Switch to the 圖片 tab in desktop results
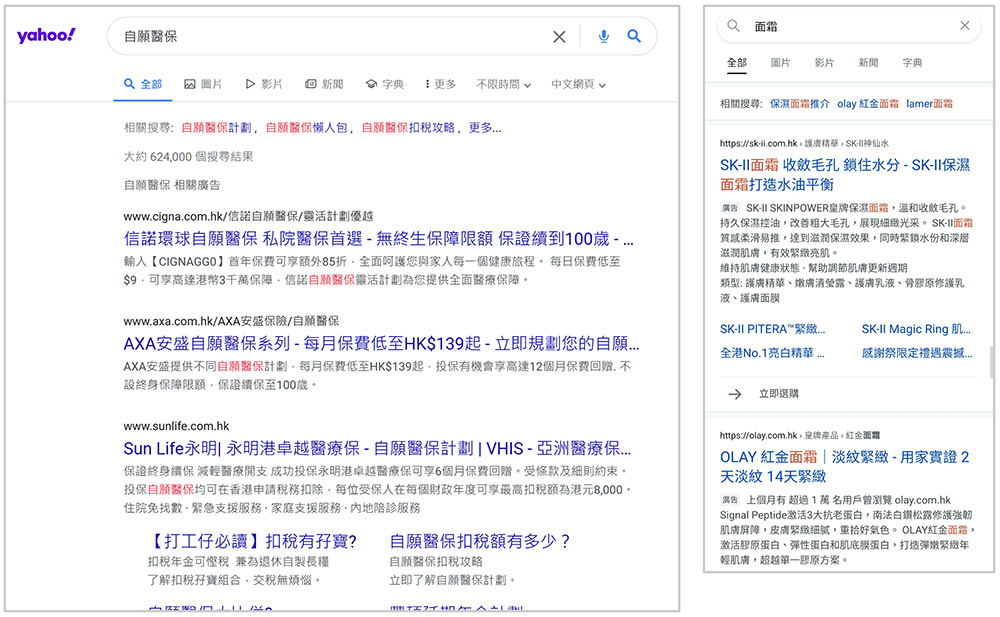 (203, 84)
